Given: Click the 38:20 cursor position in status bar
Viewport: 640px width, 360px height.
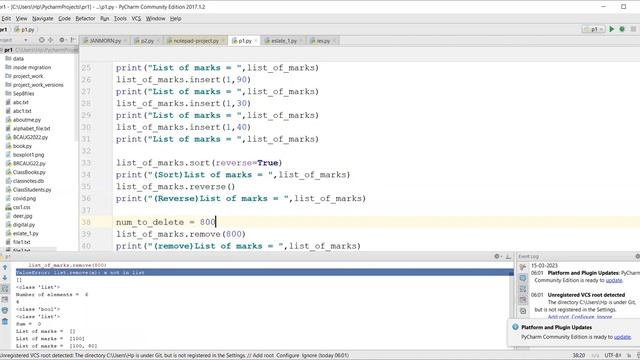Looking at the screenshot, I should click(x=578, y=356).
